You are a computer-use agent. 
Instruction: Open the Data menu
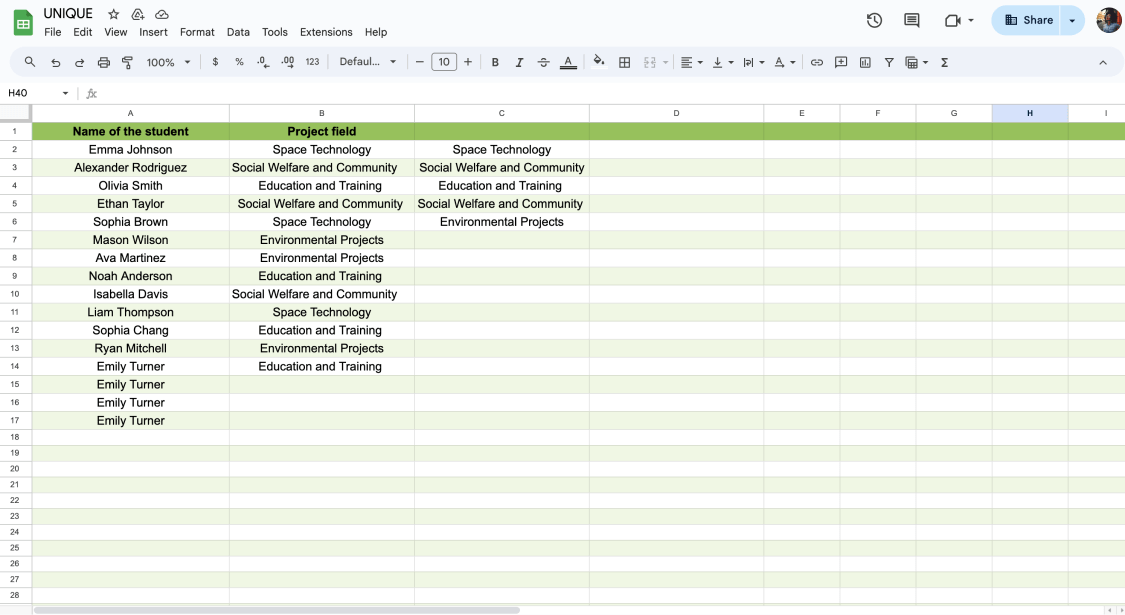(238, 32)
